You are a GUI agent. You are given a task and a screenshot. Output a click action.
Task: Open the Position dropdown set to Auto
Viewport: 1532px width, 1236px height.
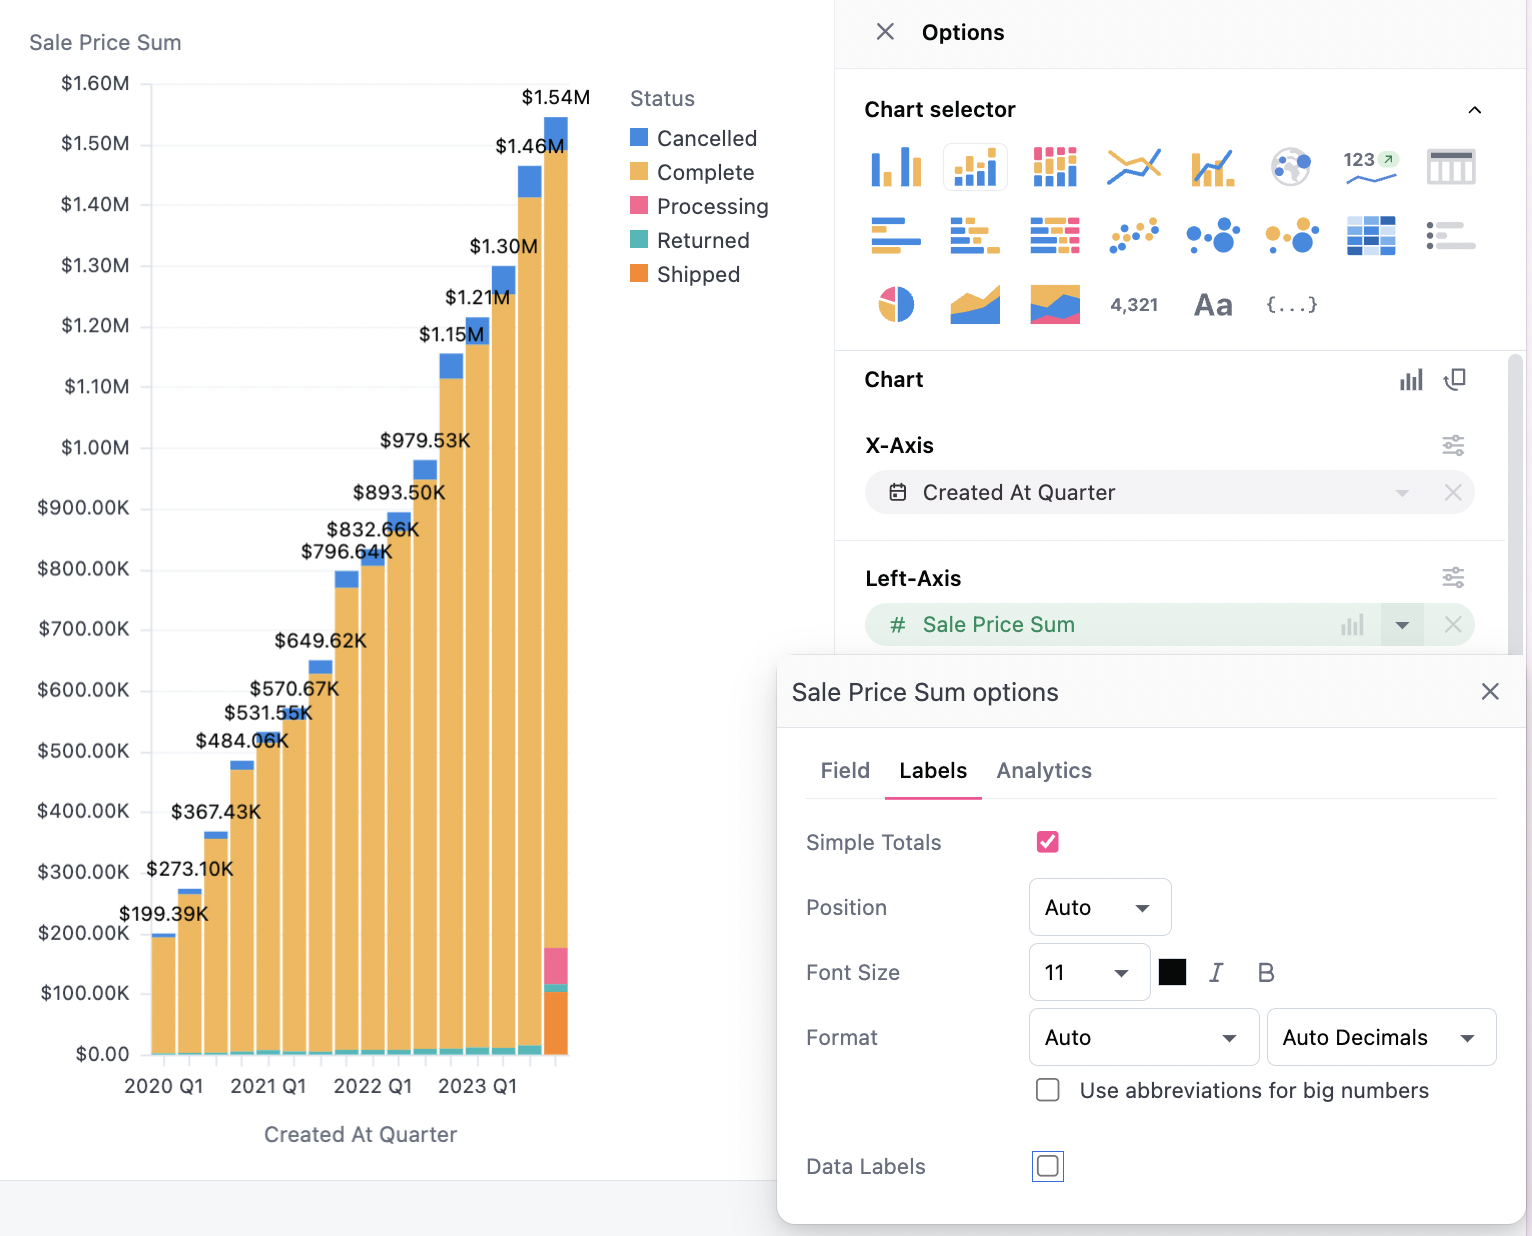(1099, 908)
